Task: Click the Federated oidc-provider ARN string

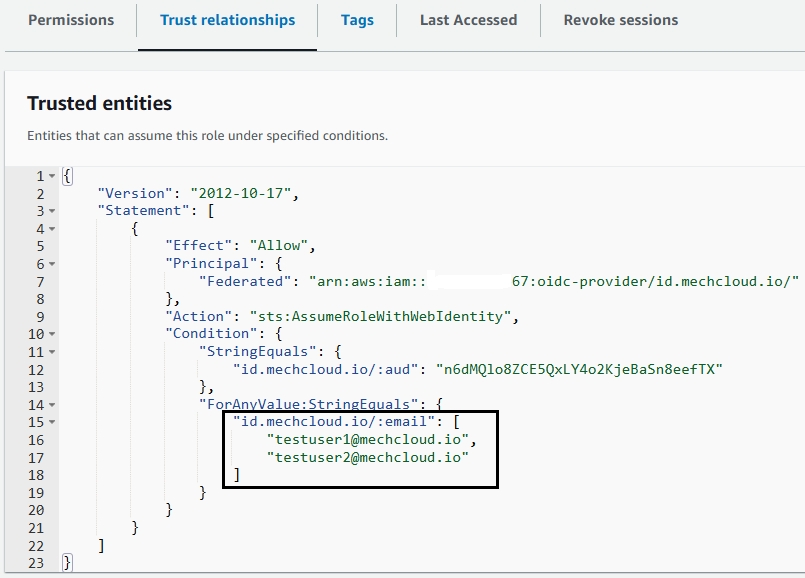Action: point(553,282)
